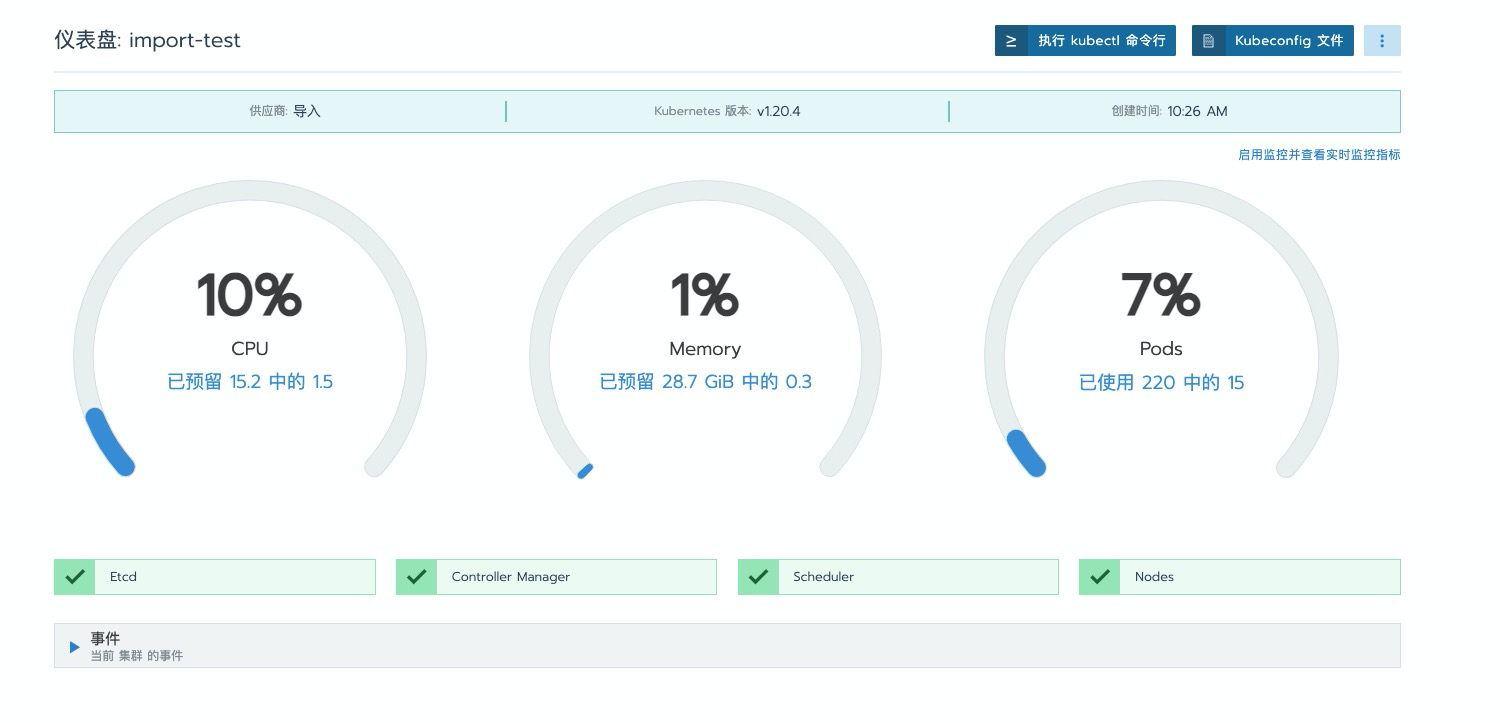Viewport: 1500px width, 723px height.
Task: Click the Kubernetes 版本: v1.20.4 field
Action: pos(727,111)
